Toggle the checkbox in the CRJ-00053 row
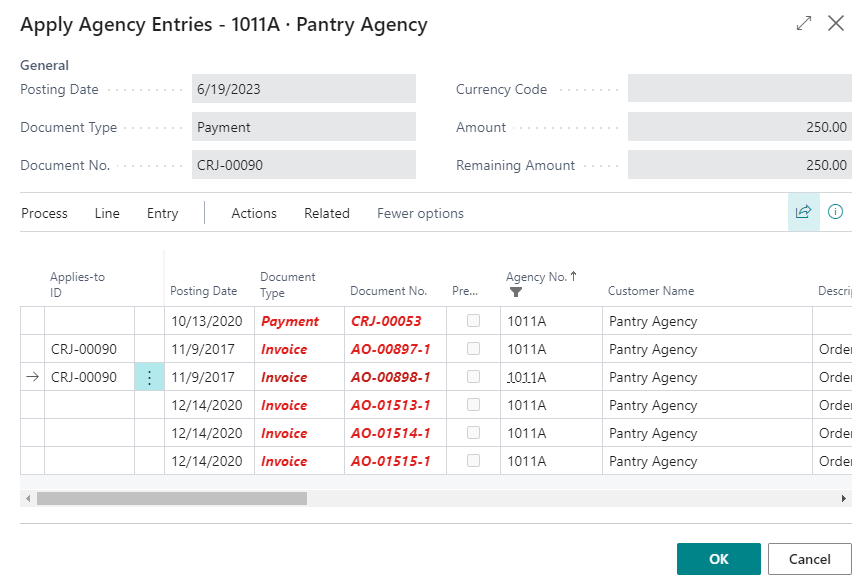 coord(473,321)
